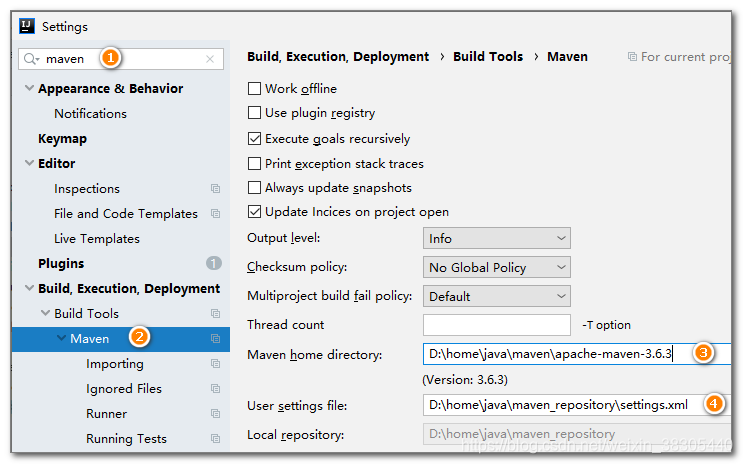This screenshot has height=464, width=743.
Task: Uncheck Execute goals recursively
Action: click(254, 139)
